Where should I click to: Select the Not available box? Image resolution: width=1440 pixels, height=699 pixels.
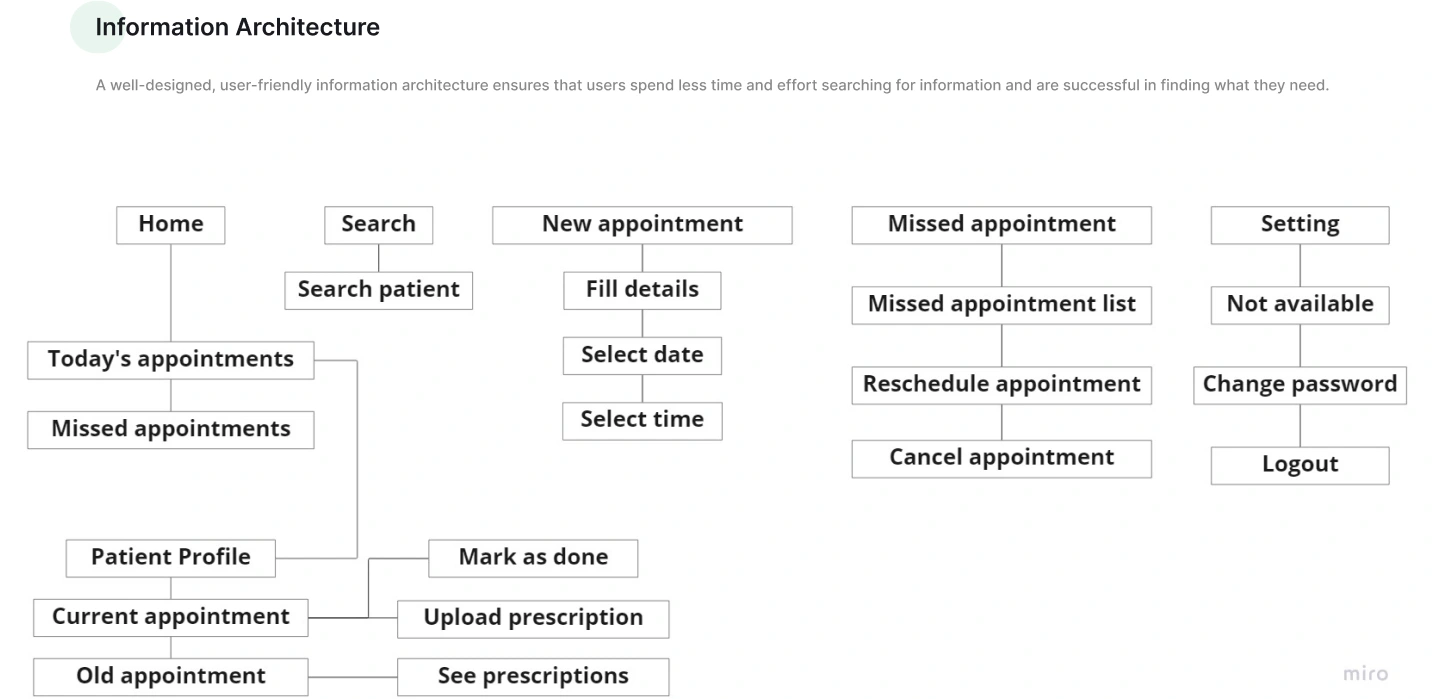(x=1299, y=304)
